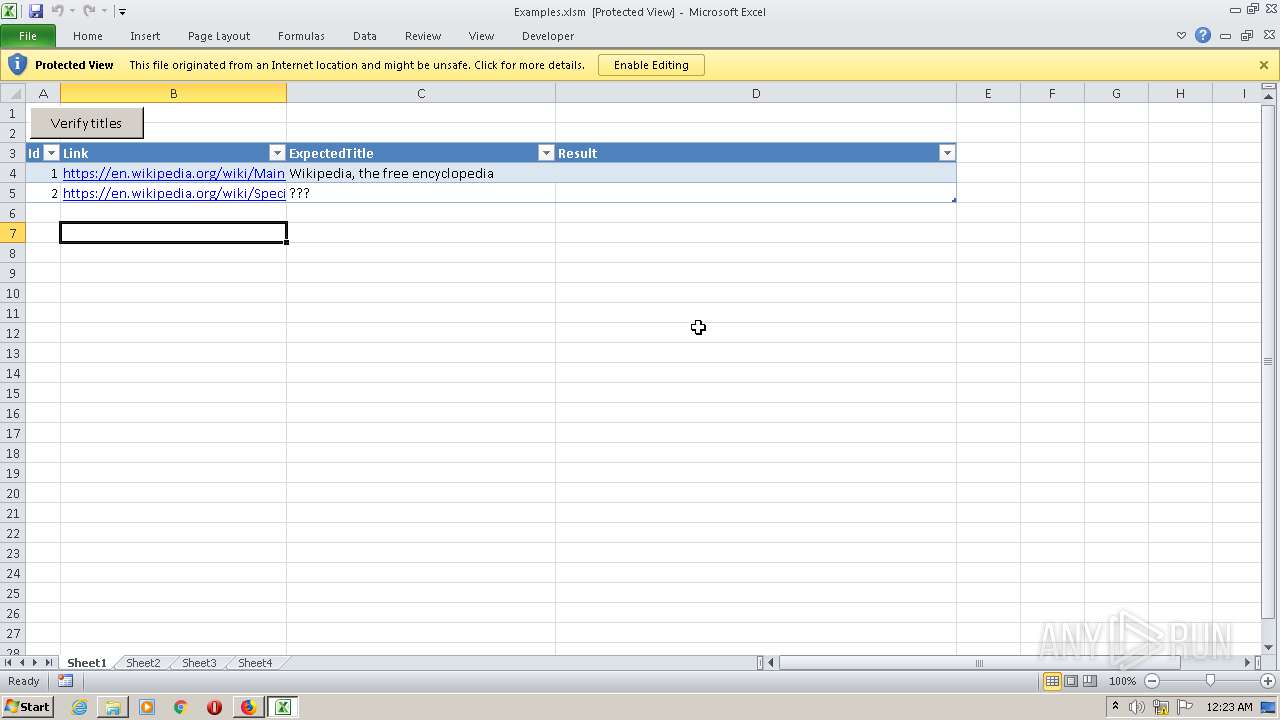Click the zoom in plus button
1280x720 pixels.
click(1268, 681)
